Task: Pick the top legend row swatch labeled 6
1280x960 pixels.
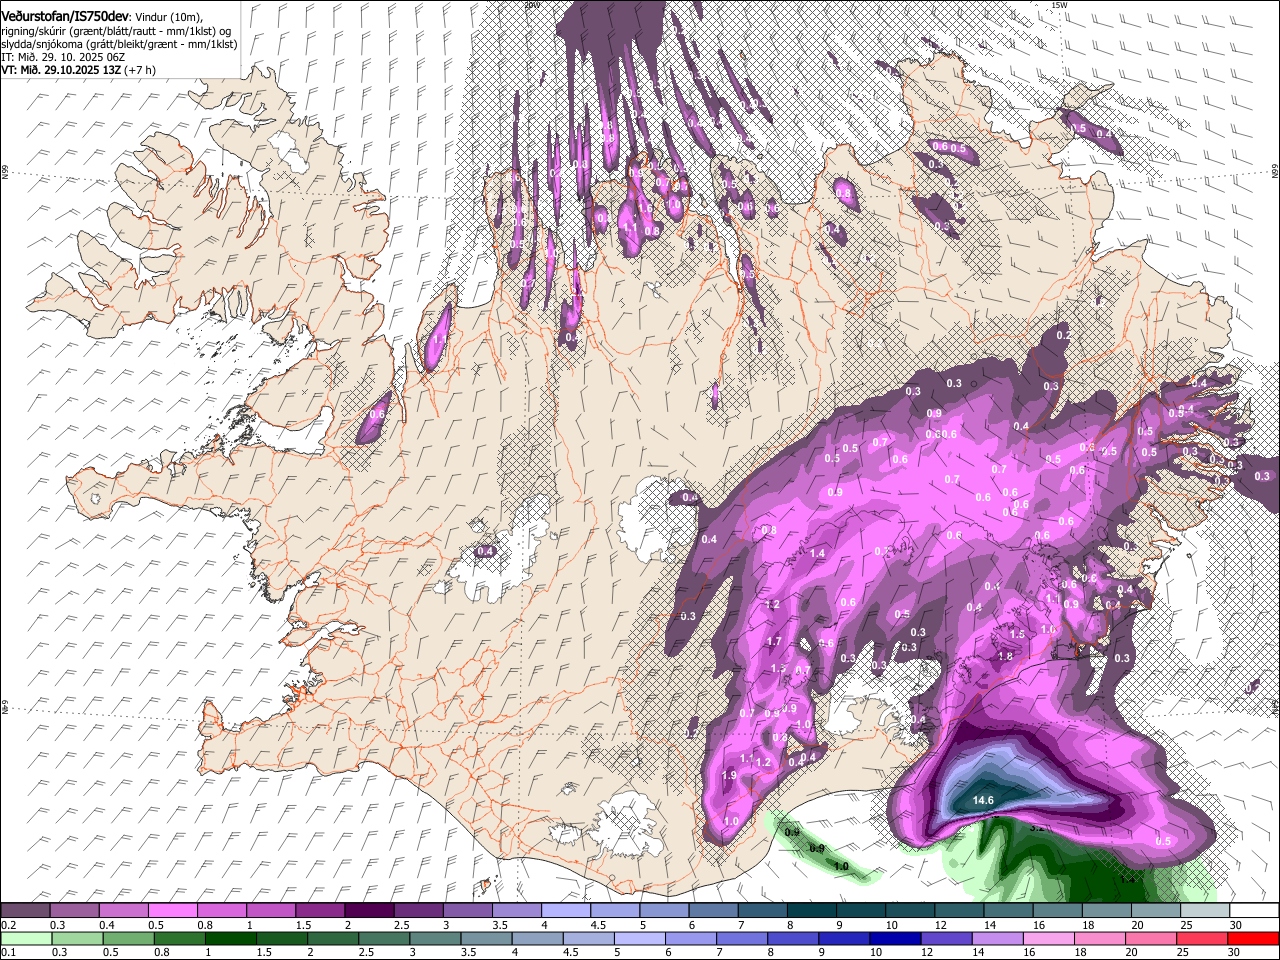Action: (x=714, y=911)
